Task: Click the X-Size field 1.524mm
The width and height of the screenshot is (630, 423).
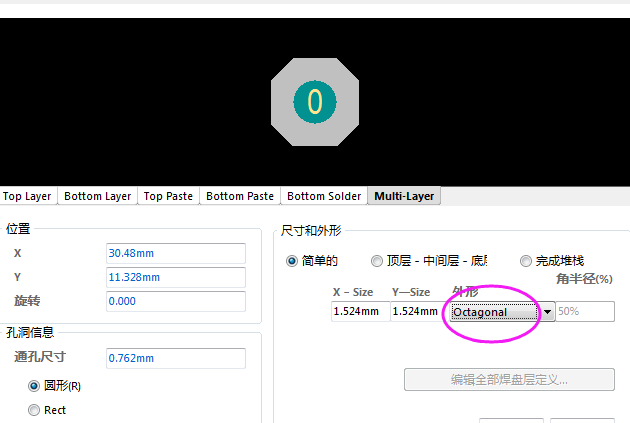Action: [x=360, y=312]
